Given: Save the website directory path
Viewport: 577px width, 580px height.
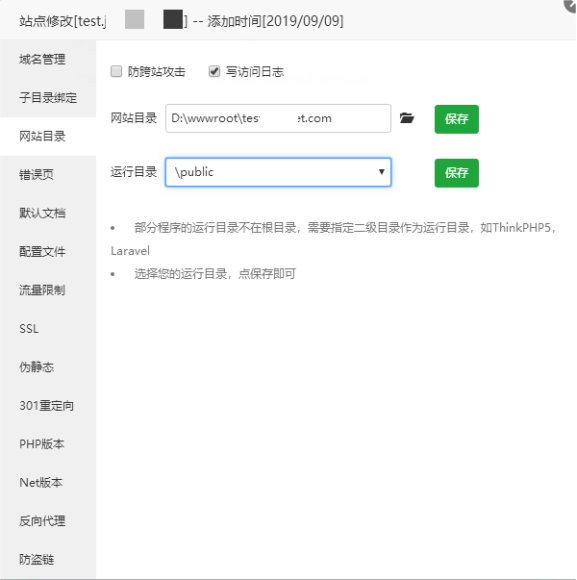Looking at the screenshot, I should tap(456, 119).
